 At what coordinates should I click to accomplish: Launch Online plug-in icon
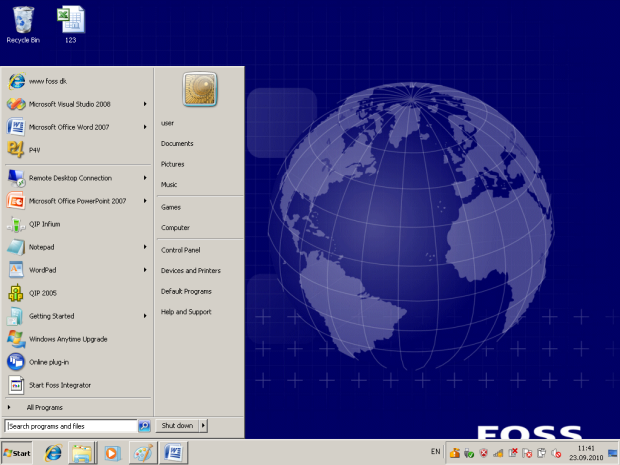click(x=16, y=362)
